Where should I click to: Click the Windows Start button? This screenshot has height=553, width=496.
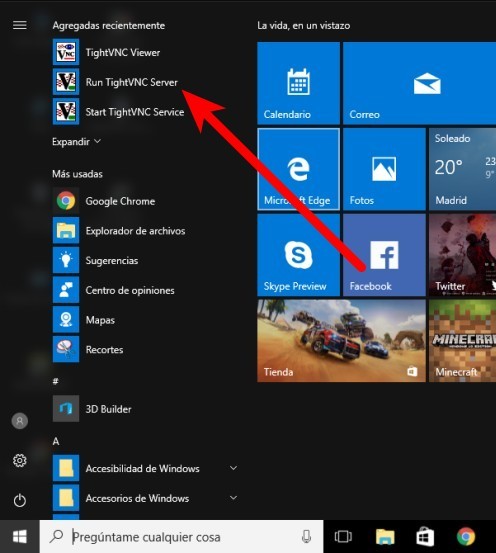point(20,537)
